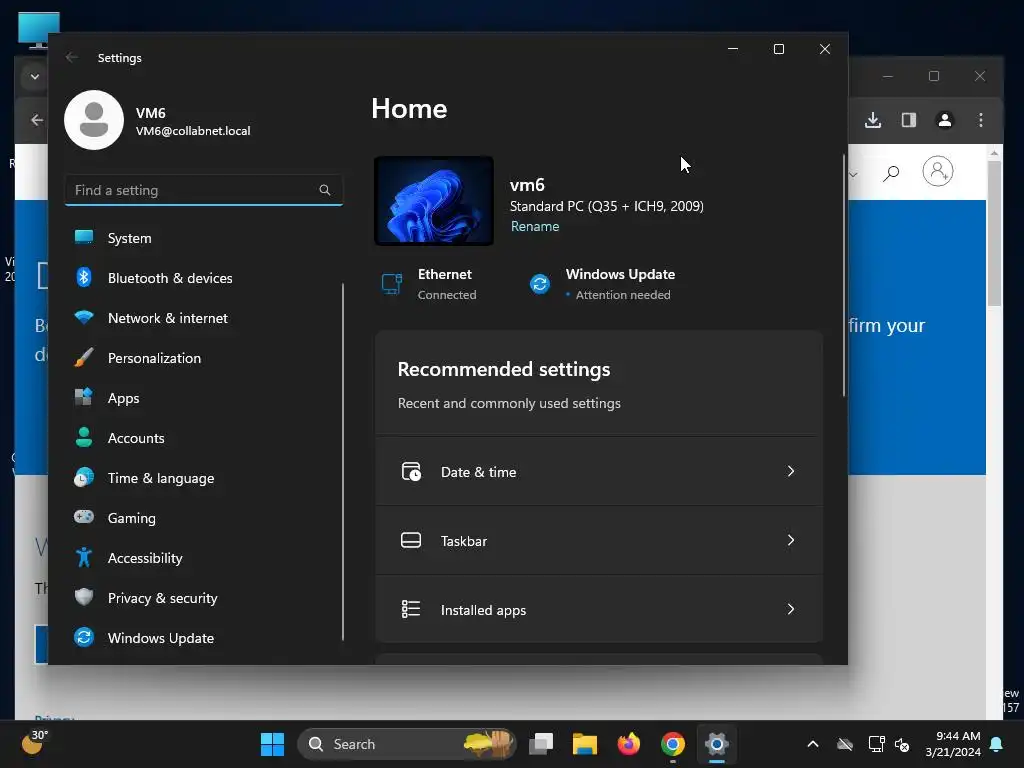The image size is (1024, 768).
Task: Open the weather widget showing 30°
Action: 35,743
